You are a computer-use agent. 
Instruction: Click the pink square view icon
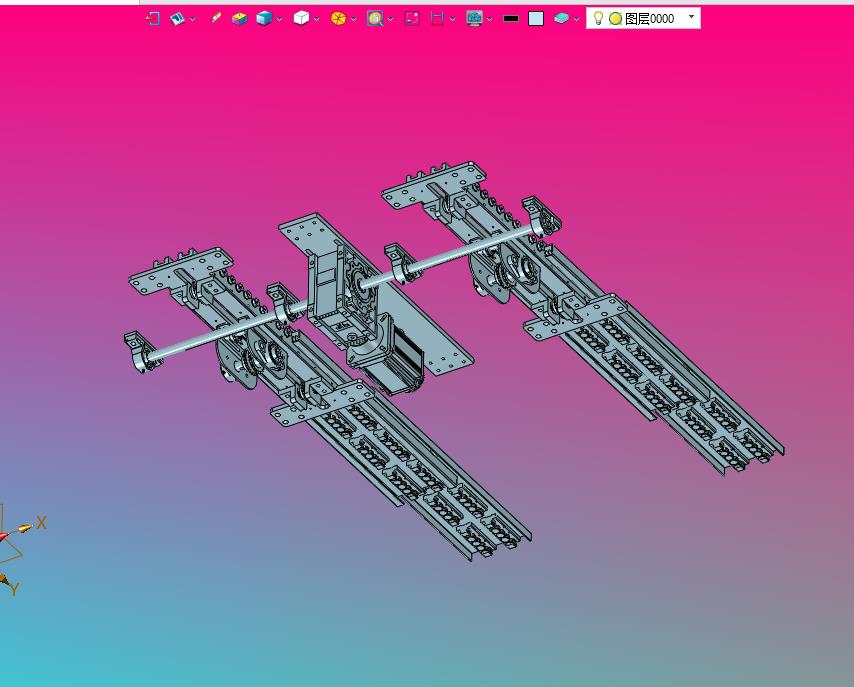pos(412,19)
